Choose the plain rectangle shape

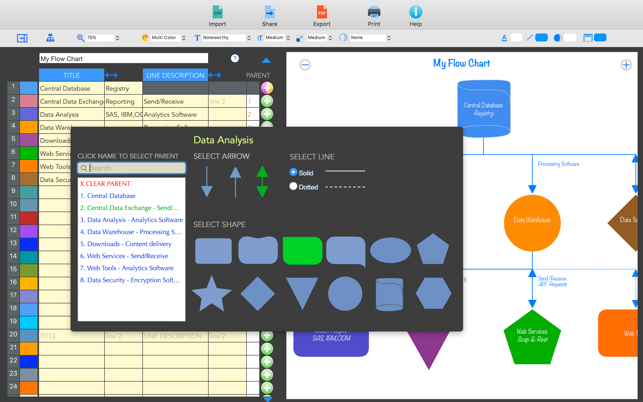(x=213, y=251)
